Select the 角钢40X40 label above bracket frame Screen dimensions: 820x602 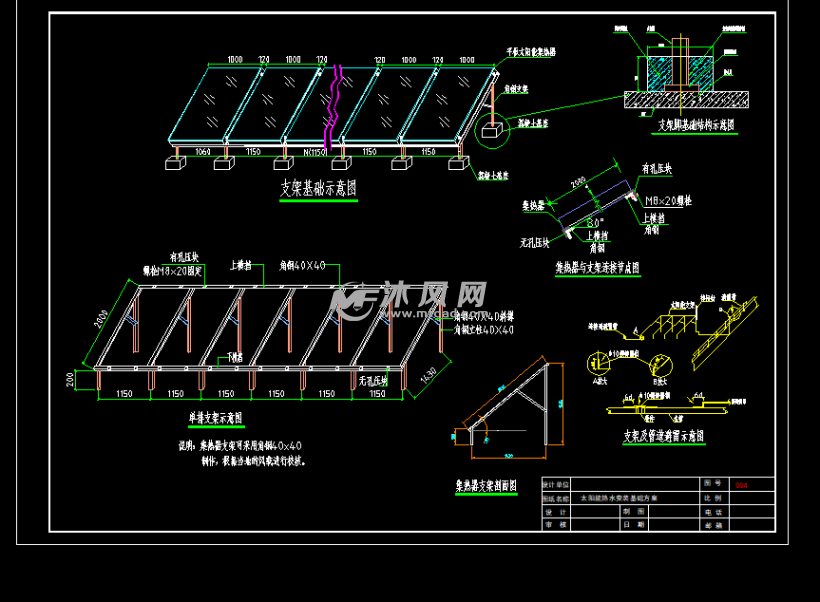pos(302,265)
